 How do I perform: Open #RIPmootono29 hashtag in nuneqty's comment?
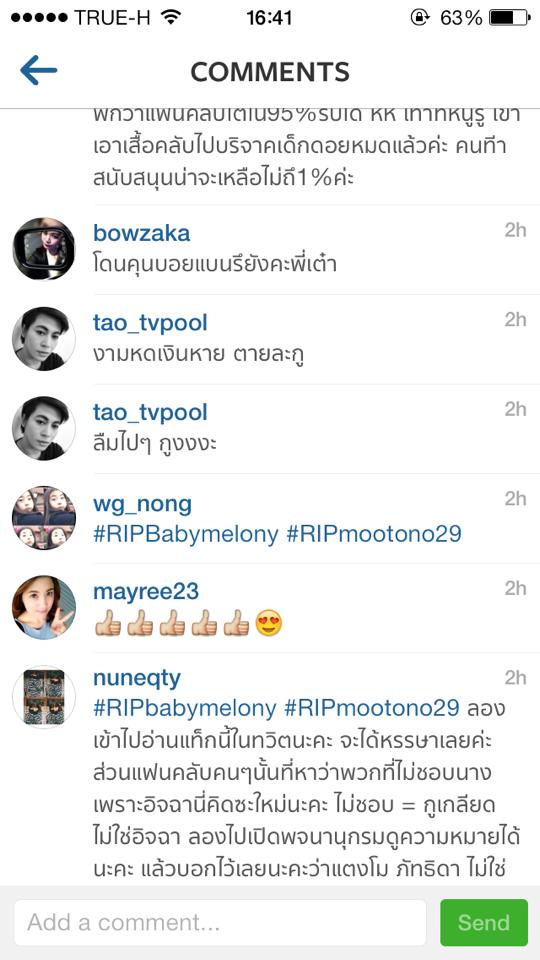(372, 708)
